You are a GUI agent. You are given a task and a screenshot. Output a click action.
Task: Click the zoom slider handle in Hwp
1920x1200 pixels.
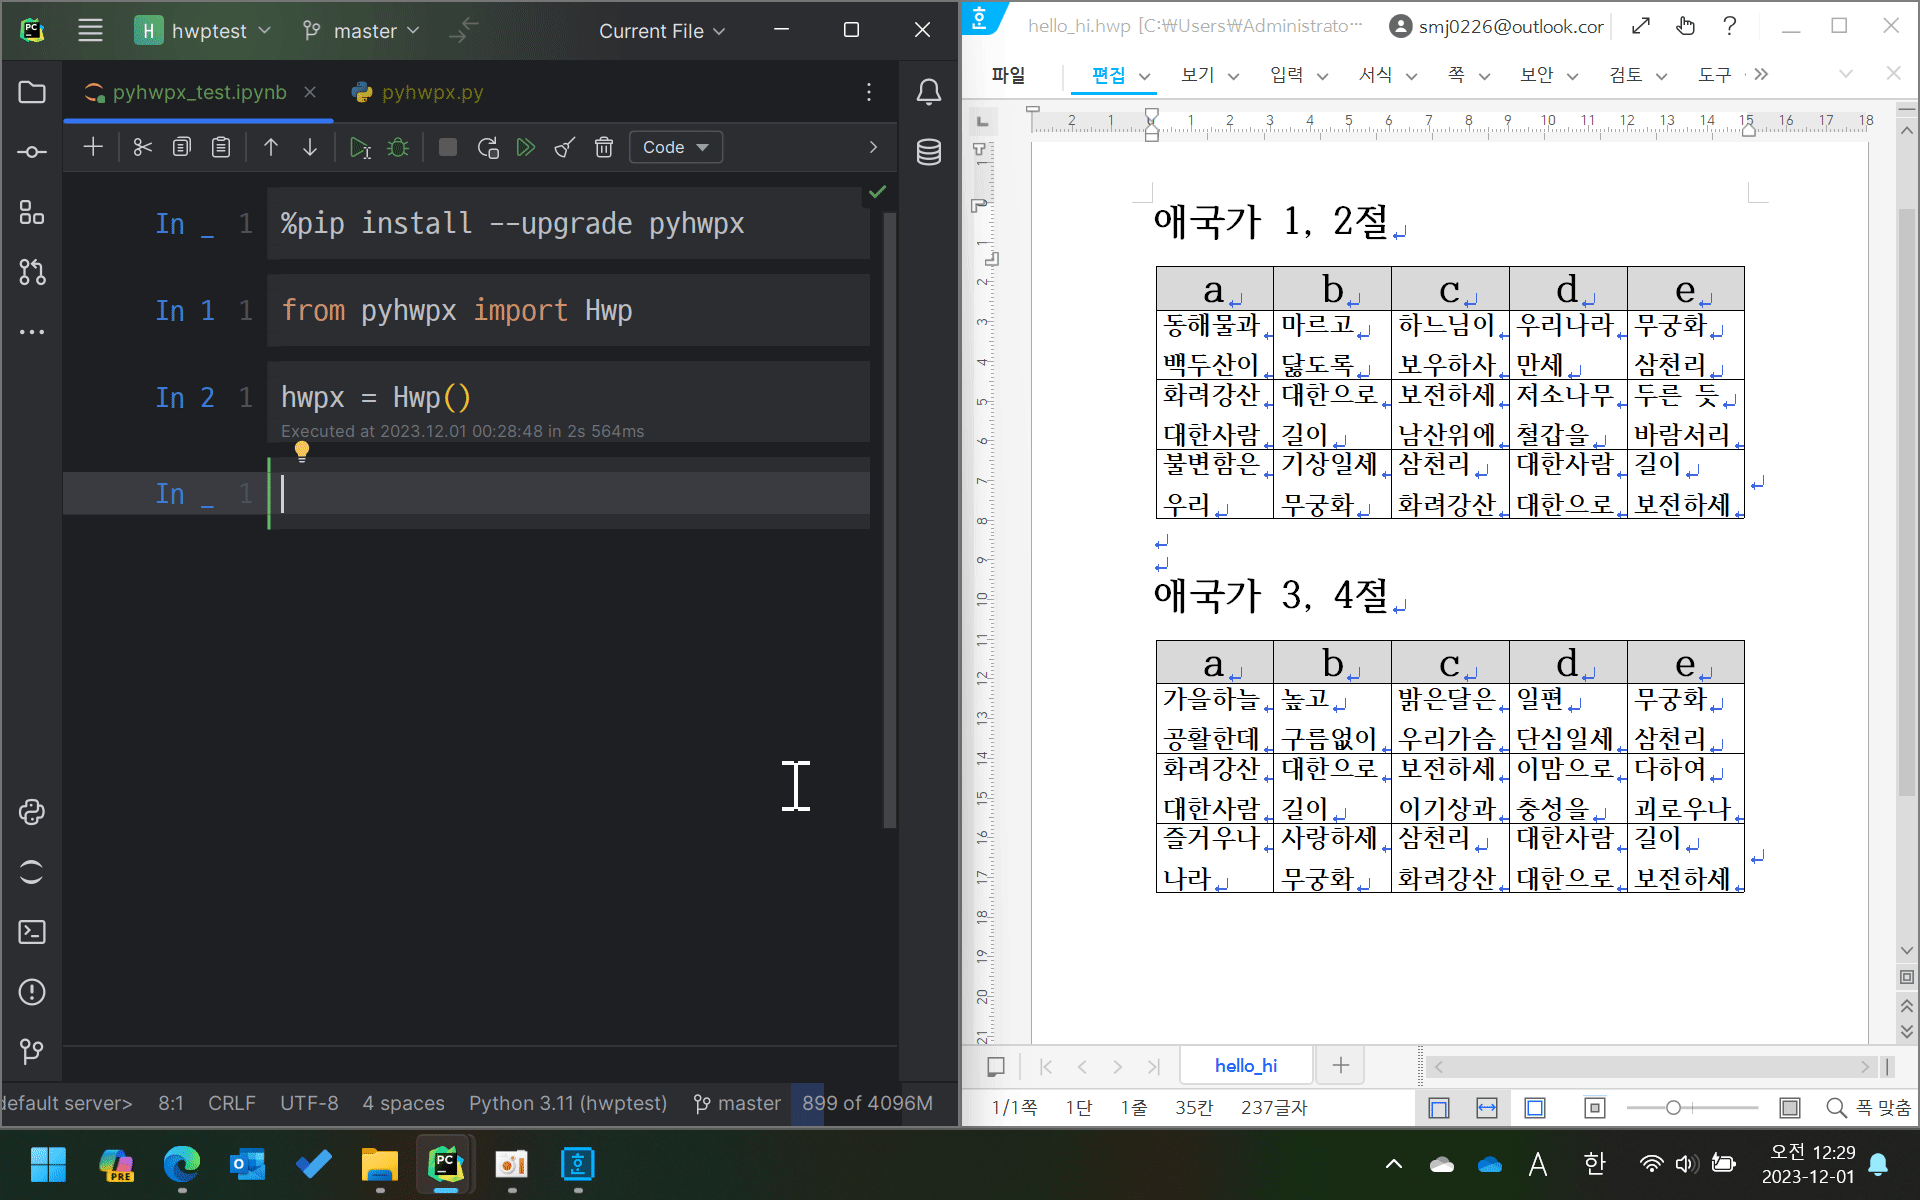1673,1107
